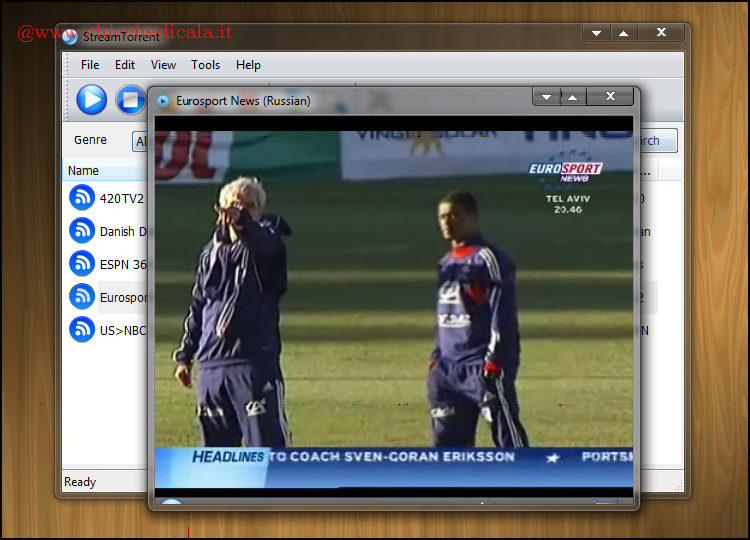This screenshot has height=540, width=750.
Task: Sort channels by the Name column header
Action: click(x=84, y=171)
